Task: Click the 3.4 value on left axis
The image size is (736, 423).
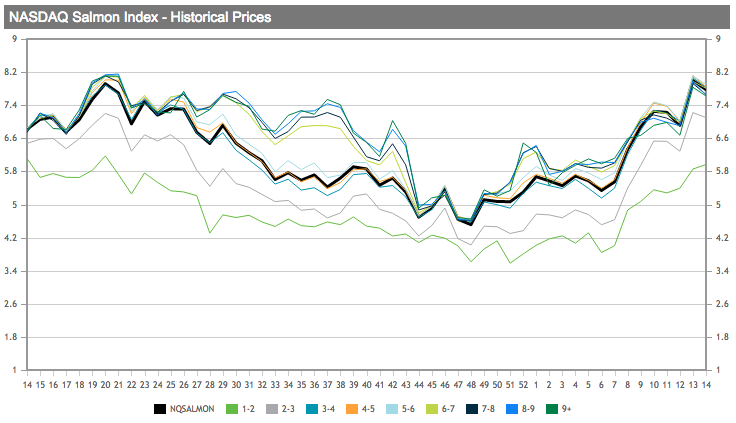Action: [10, 271]
